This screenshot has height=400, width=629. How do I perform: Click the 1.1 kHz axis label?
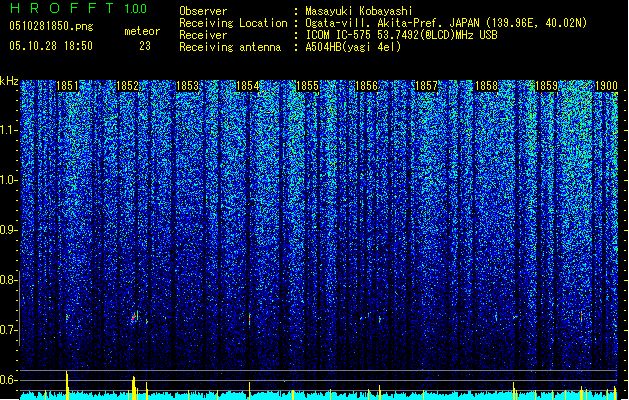pos(9,130)
